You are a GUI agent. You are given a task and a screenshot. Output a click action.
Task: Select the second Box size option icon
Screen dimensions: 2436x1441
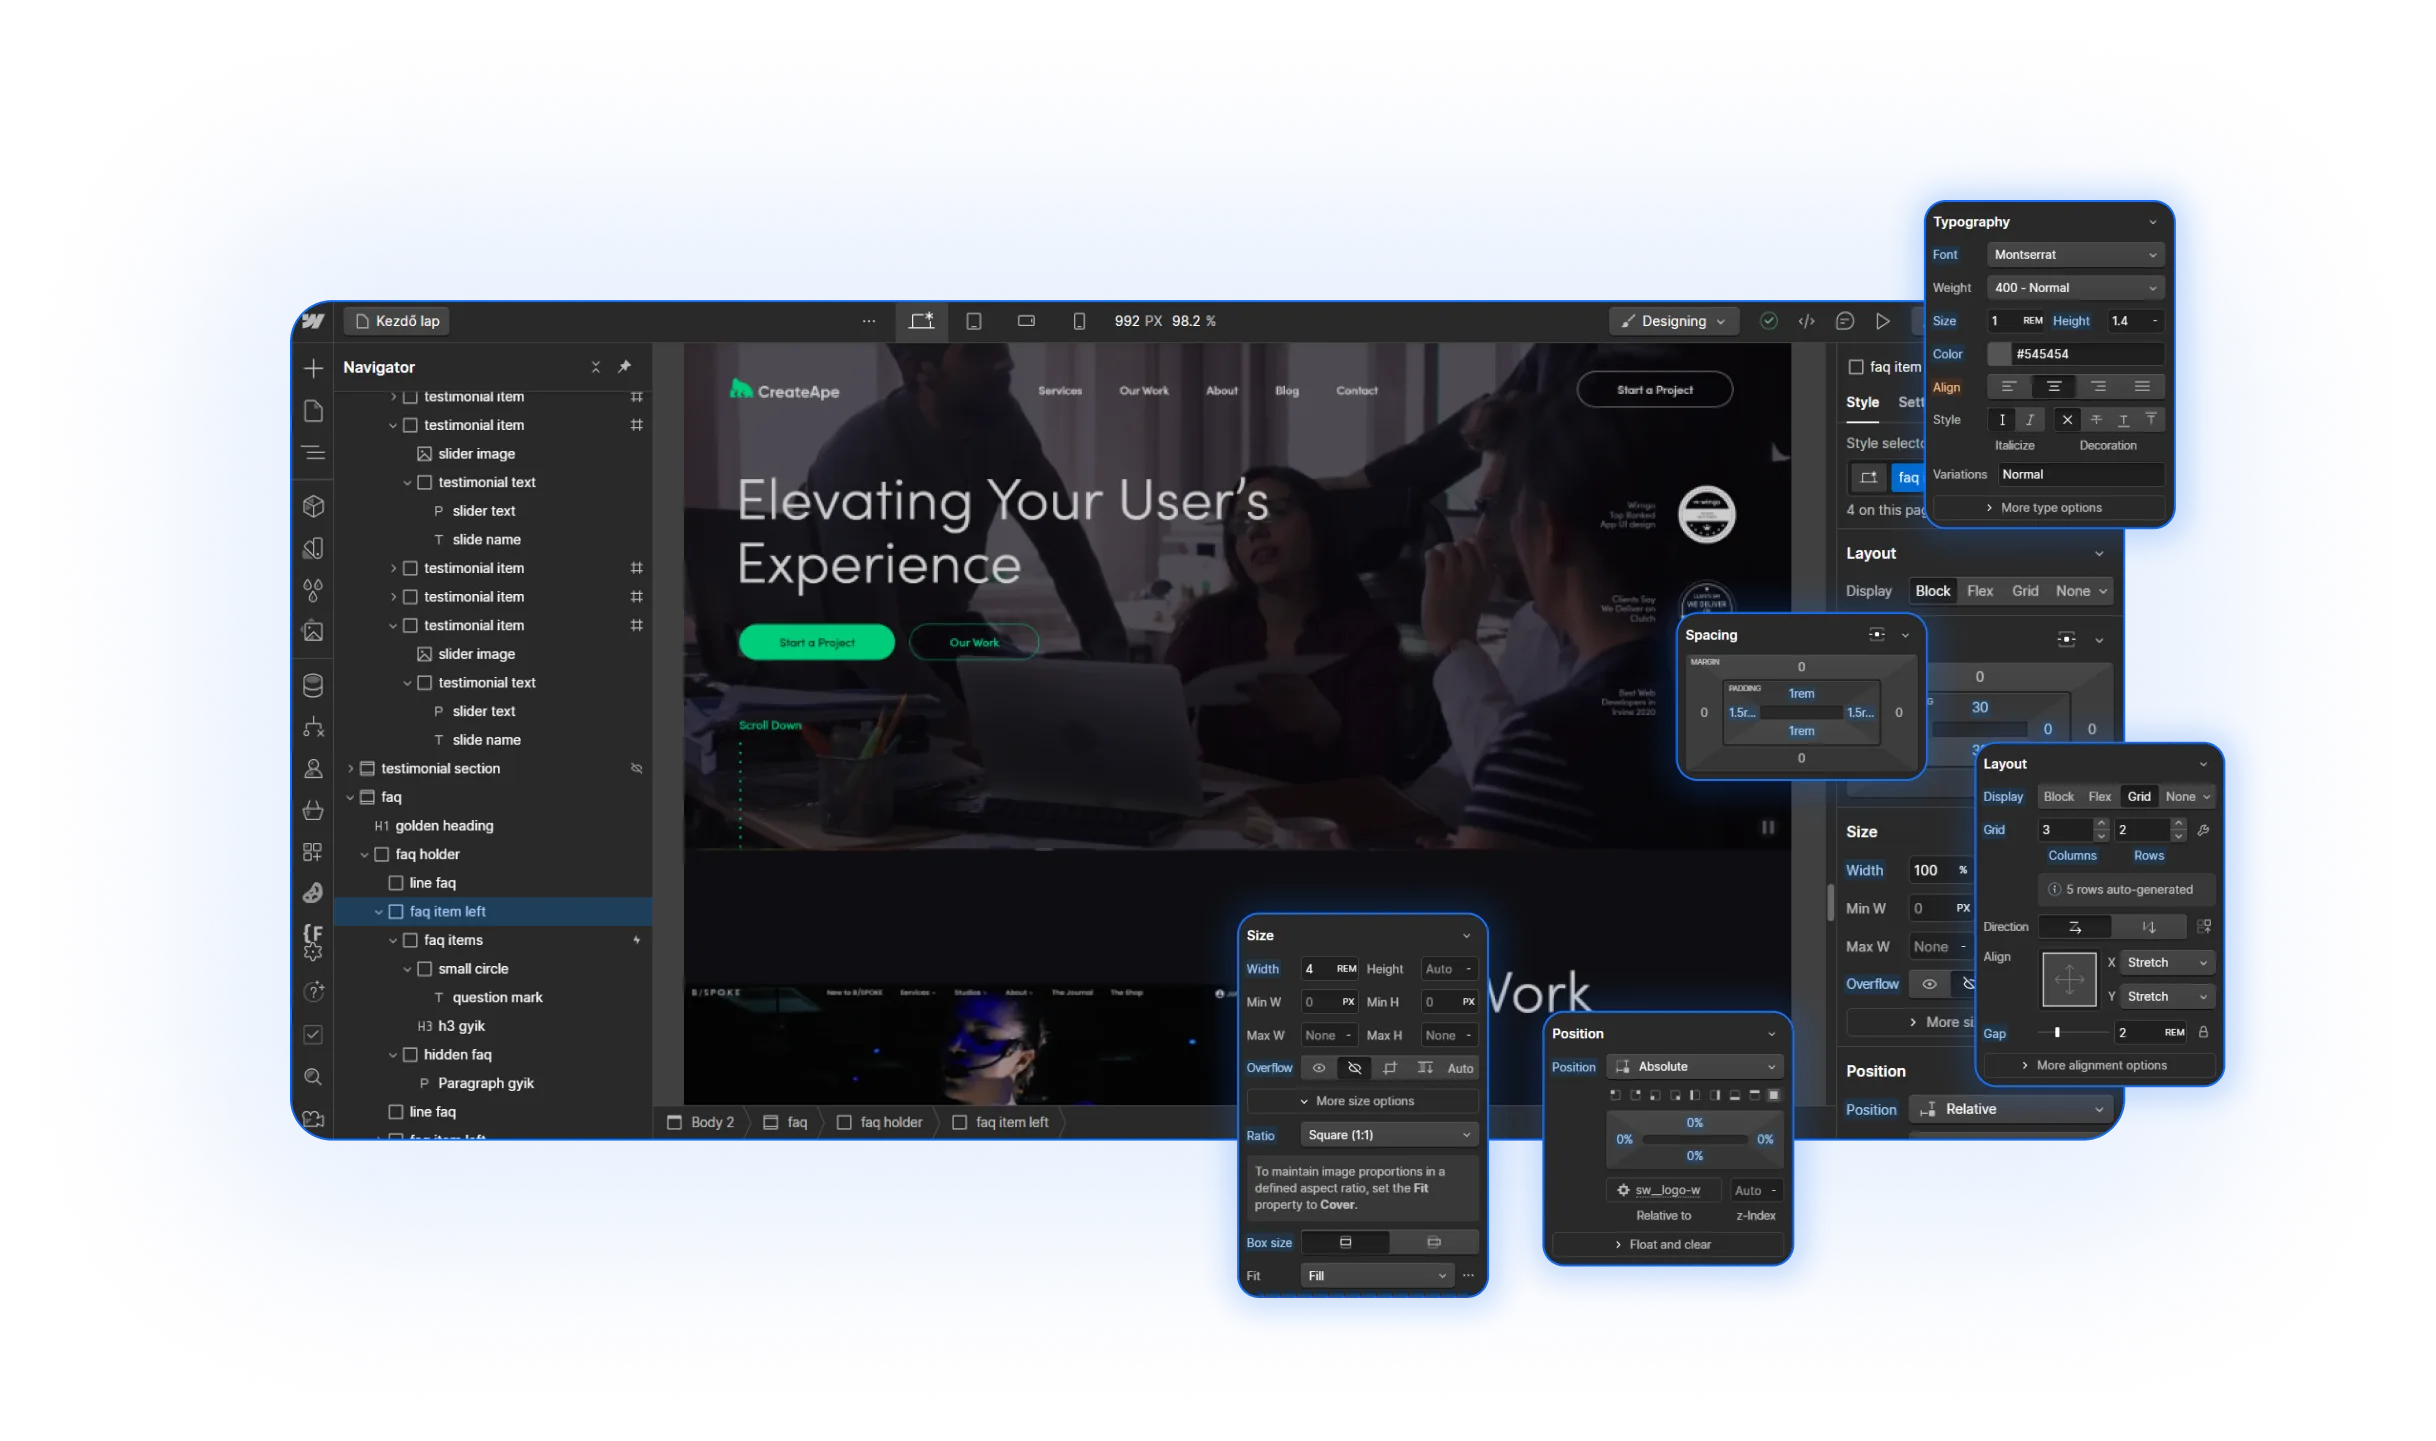coord(1434,1242)
